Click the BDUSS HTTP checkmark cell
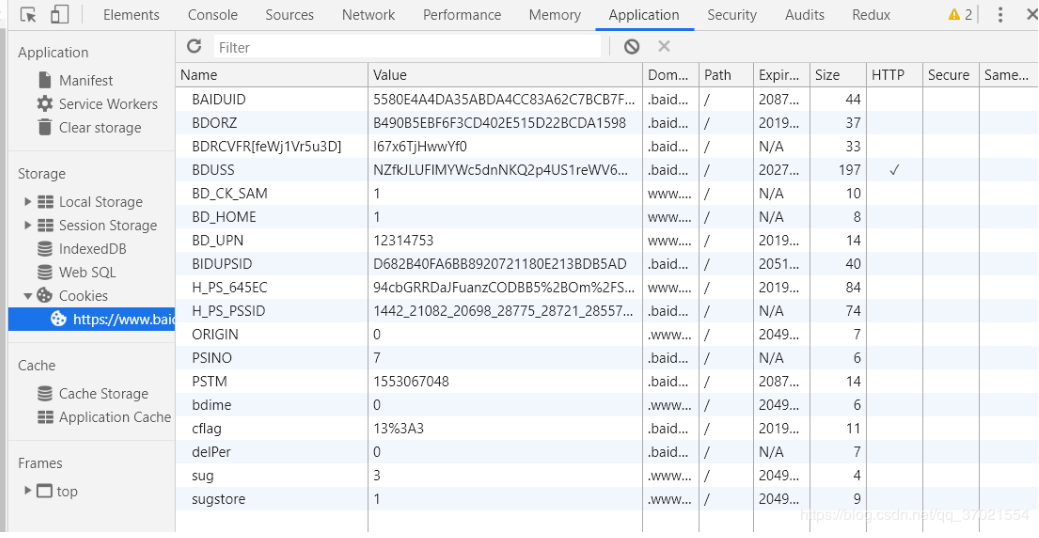 895,170
